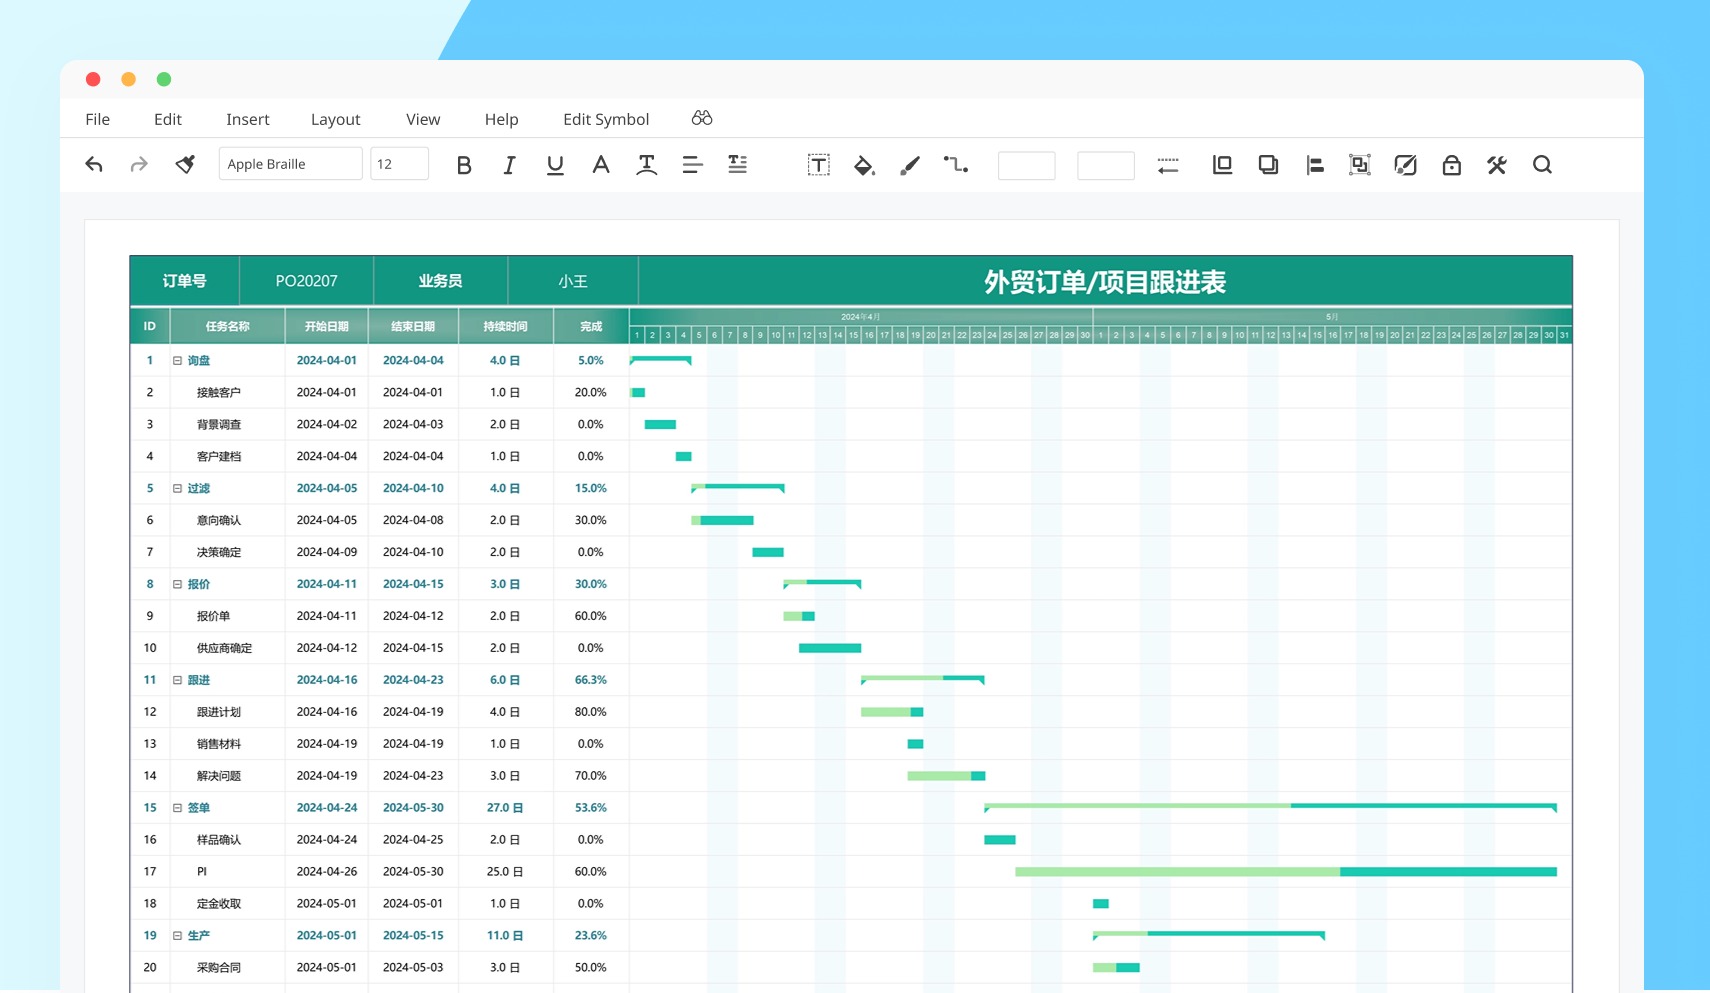Select the Text box tool
This screenshot has width=1710, height=993.
click(x=818, y=165)
